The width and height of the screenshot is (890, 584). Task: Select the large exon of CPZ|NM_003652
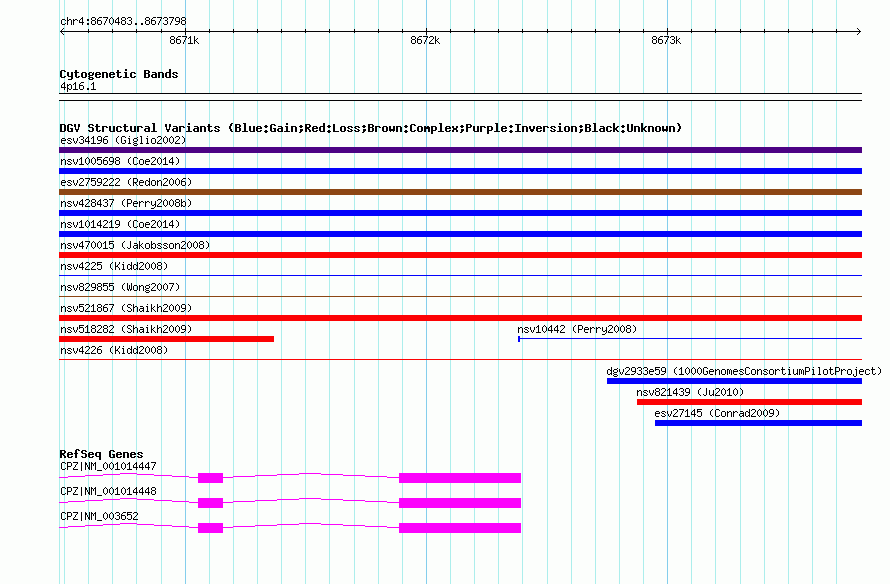(460, 528)
